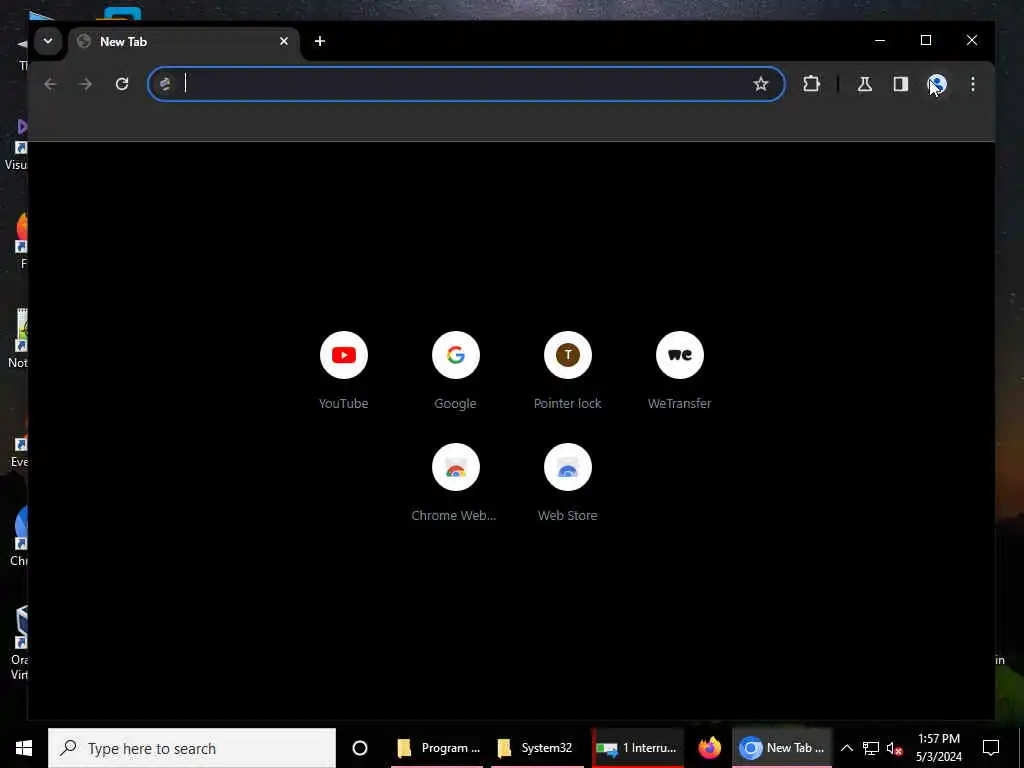Open the Google shortcut tile
The height and width of the screenshot is (768, 1024).
point(455,370)
